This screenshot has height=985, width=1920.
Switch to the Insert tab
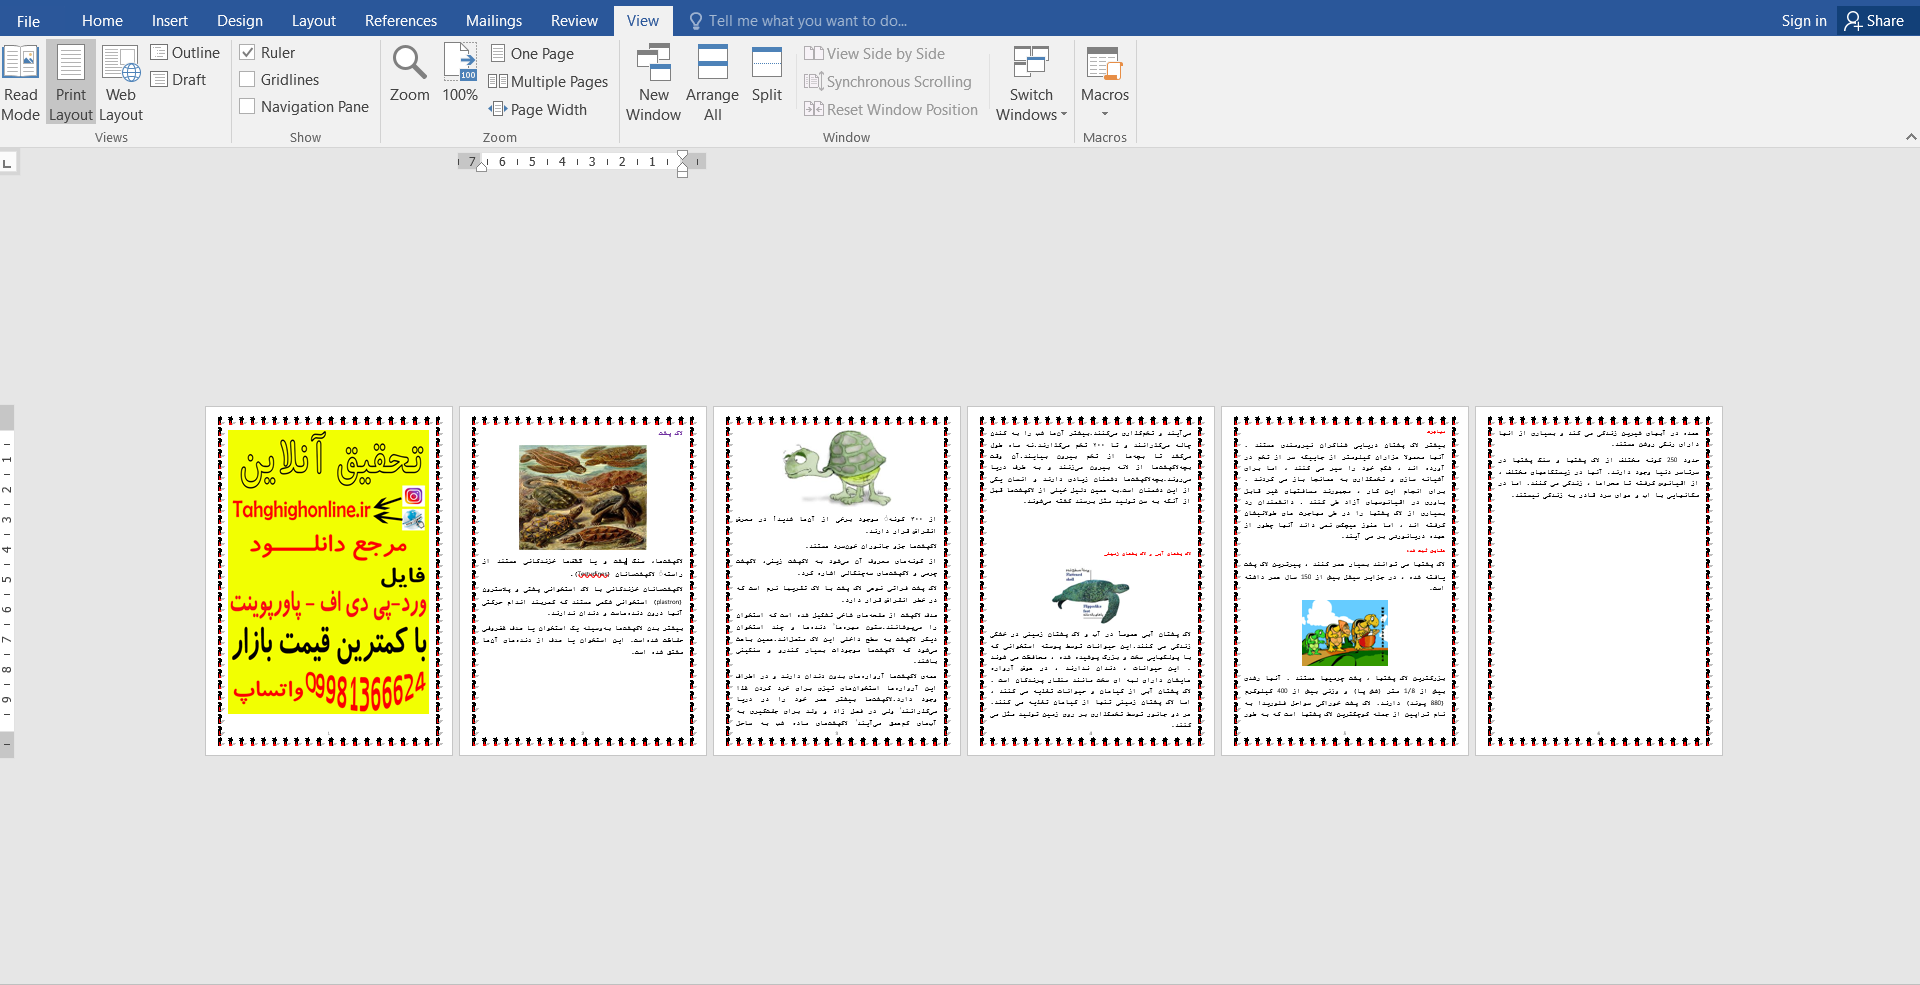pyautogui.click(x=170, y=20)
